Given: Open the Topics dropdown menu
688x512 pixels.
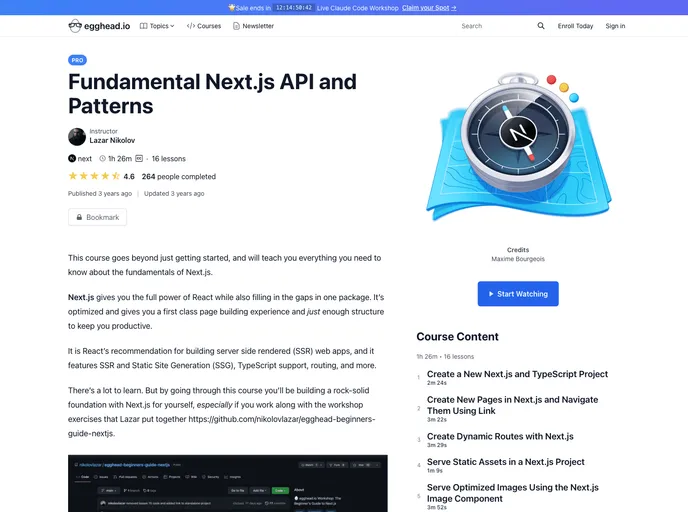Looking at the screenshot, I should point(157,26).
